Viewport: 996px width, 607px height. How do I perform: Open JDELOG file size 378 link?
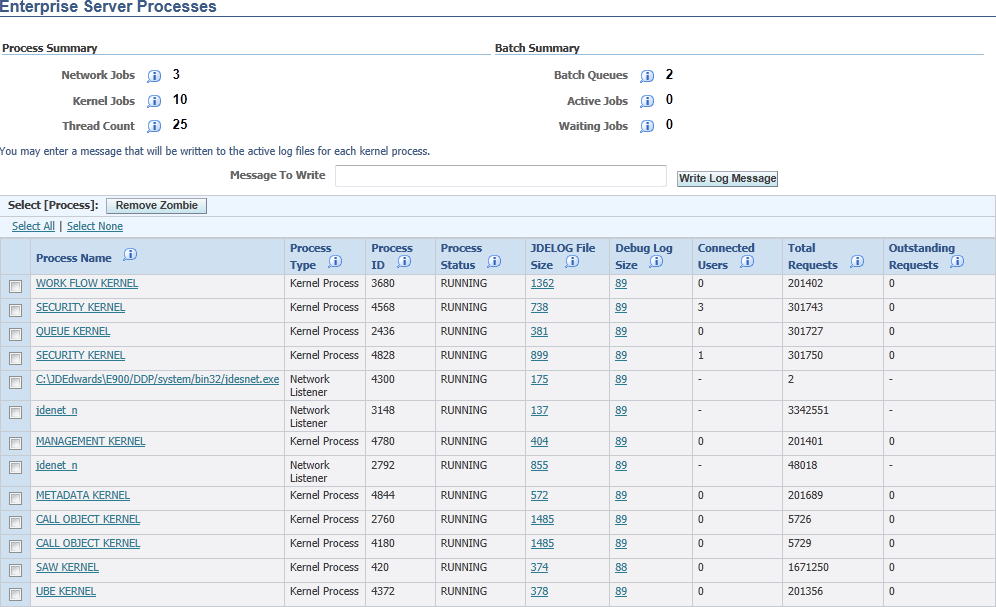pyautogui.click(x=539, y=591)
